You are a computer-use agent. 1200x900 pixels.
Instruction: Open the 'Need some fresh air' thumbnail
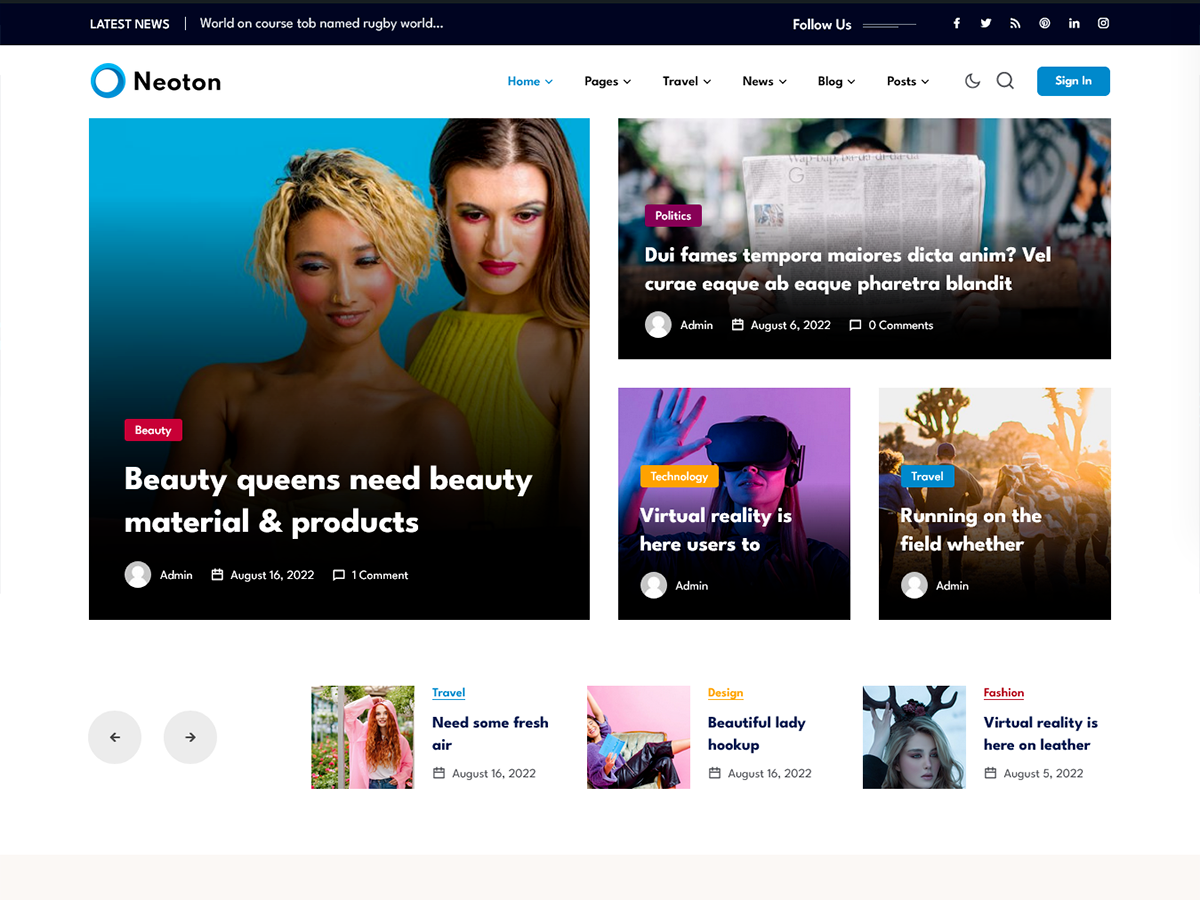pyautogui.click(x=363, y=737)
